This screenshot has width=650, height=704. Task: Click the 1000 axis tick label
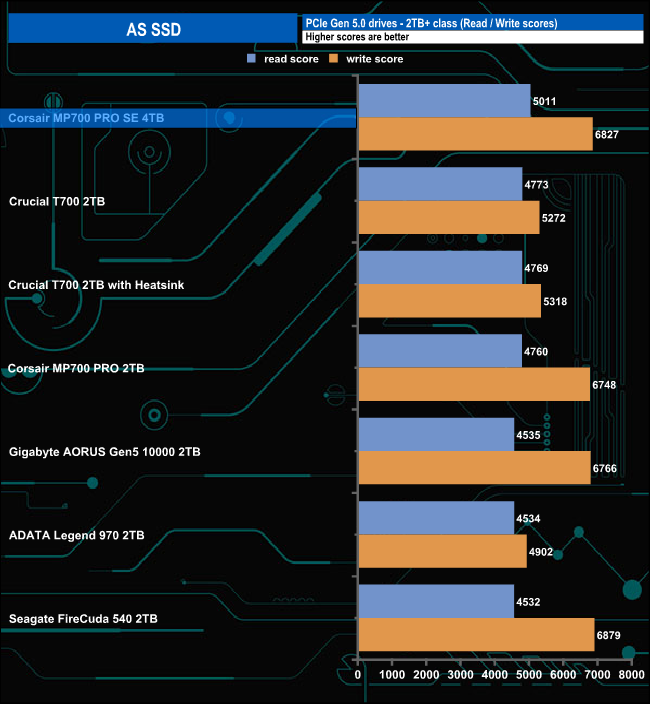click(392, 675)
